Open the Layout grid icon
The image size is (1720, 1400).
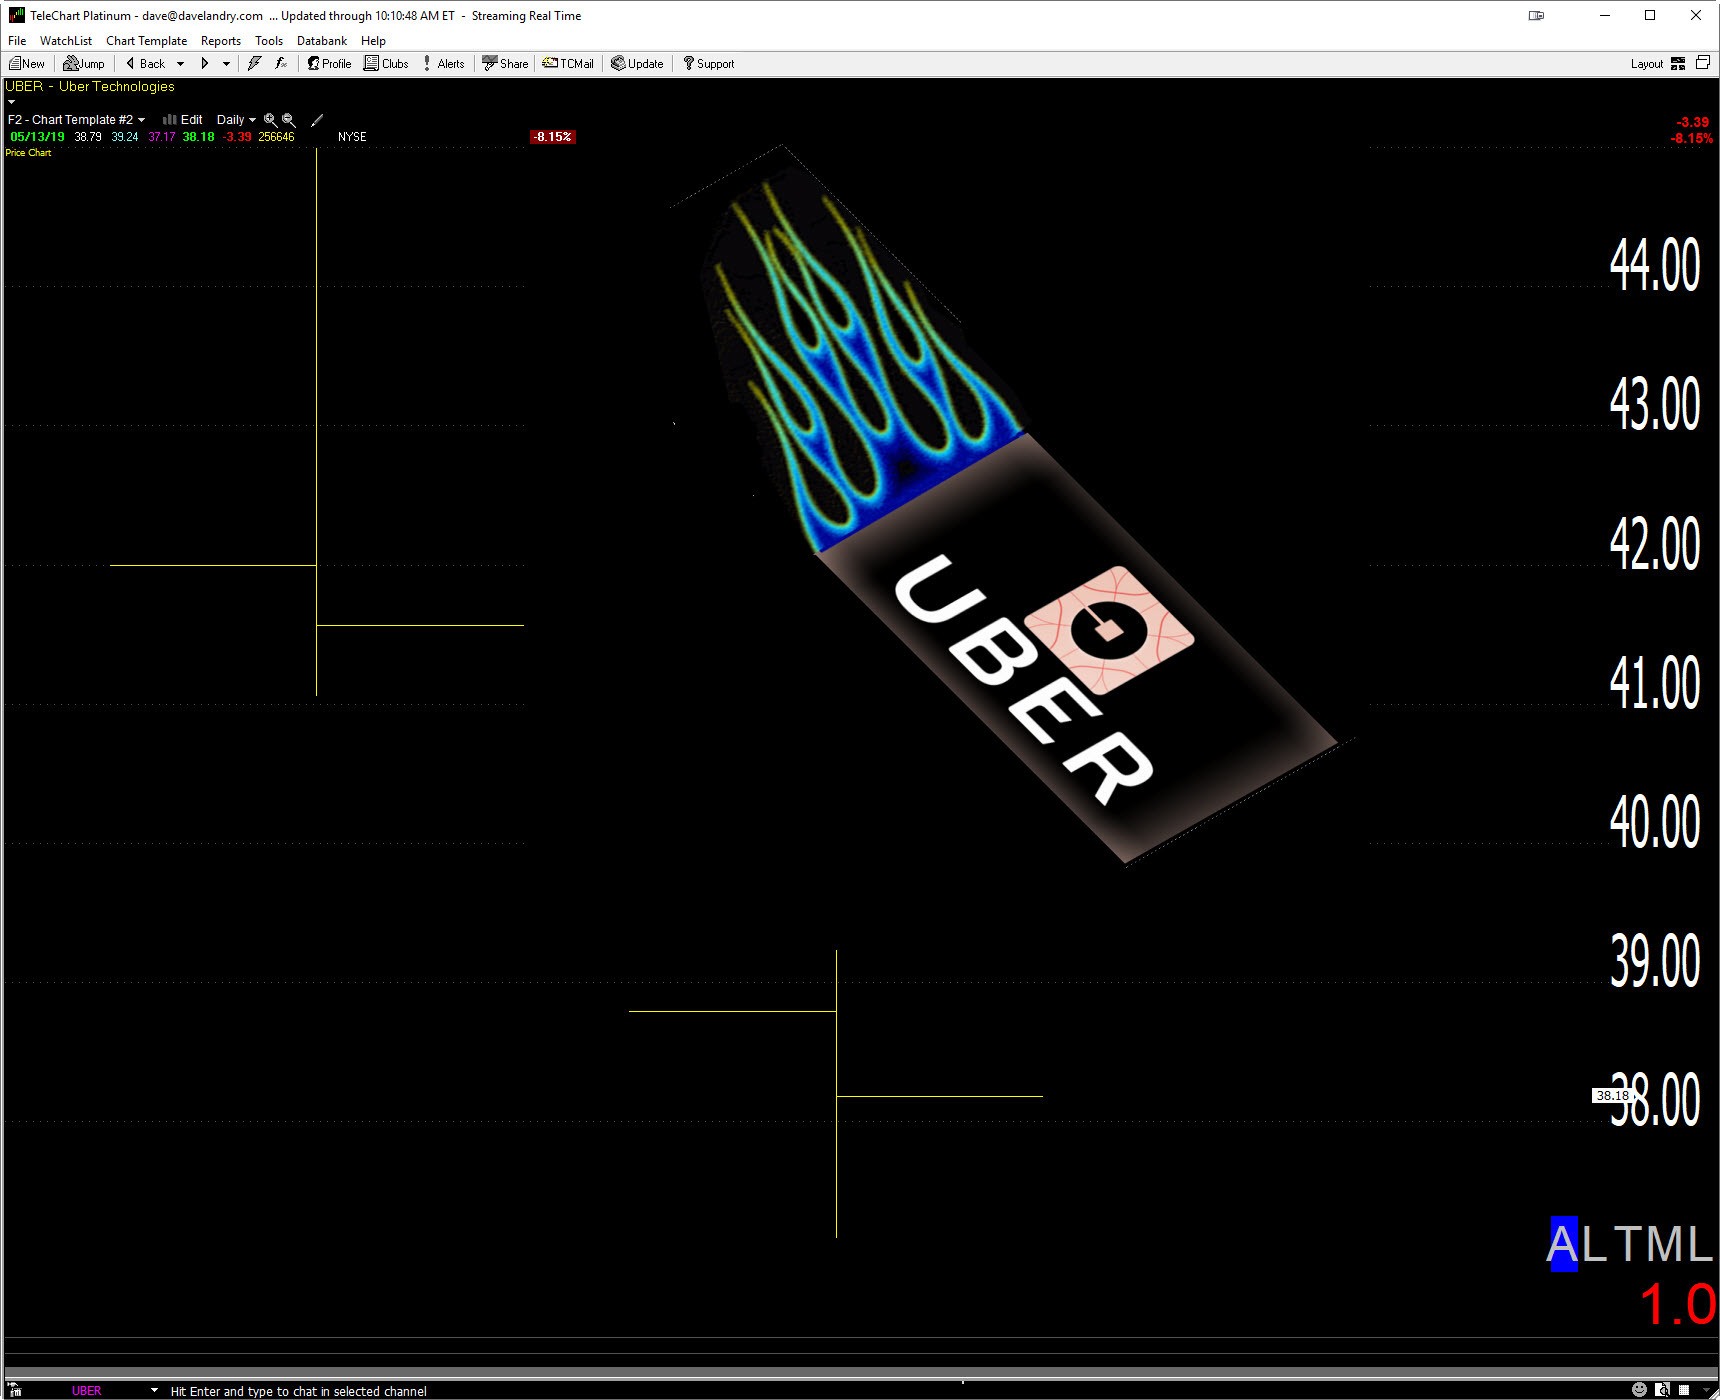1678,63
